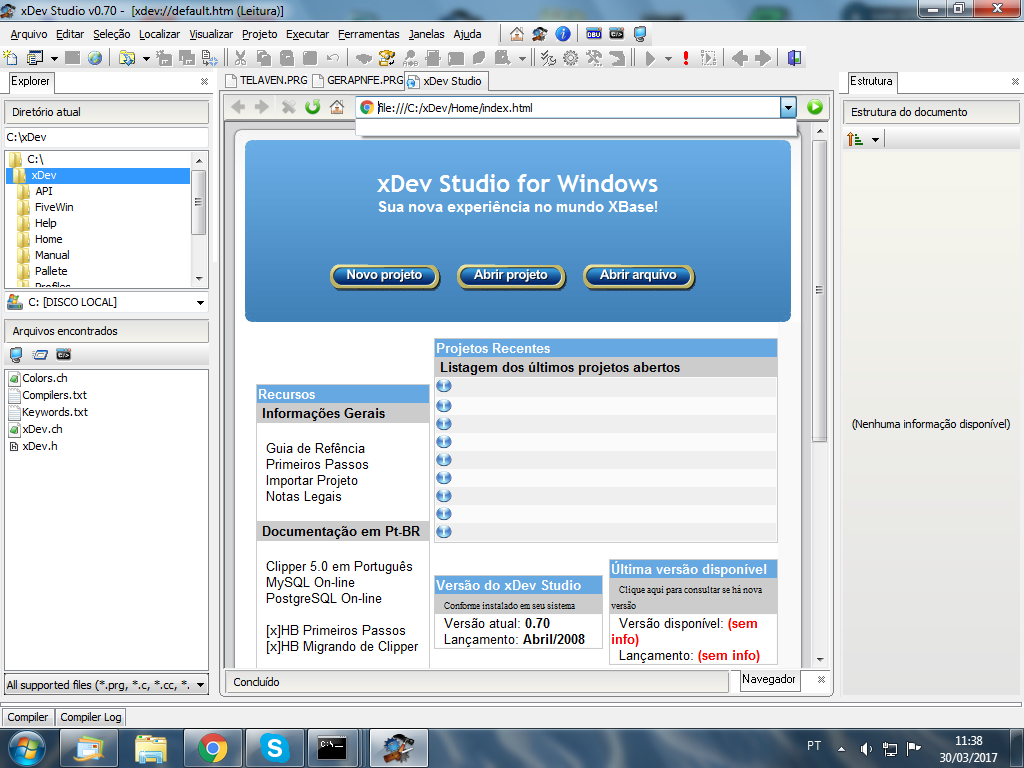Image resolution: width=1024 pixels, height=768 pixels.
Task: Click the sort icon in Estrutura panel
Action: point(855,139)
